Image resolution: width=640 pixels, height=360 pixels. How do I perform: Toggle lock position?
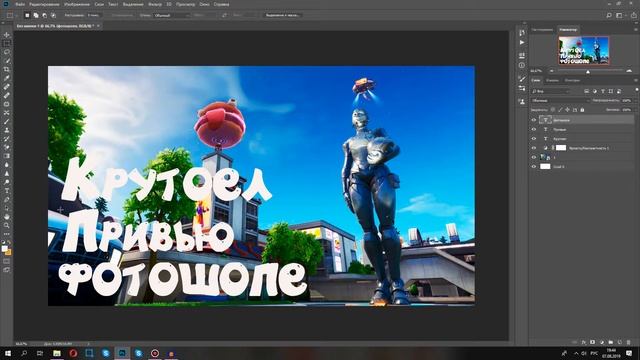[567, 110]
